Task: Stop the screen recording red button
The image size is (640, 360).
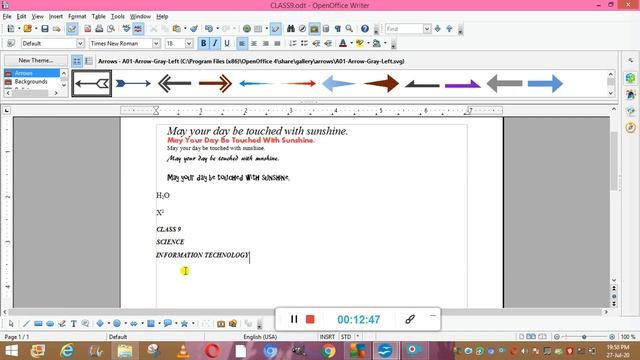Action: coord(310,319)
